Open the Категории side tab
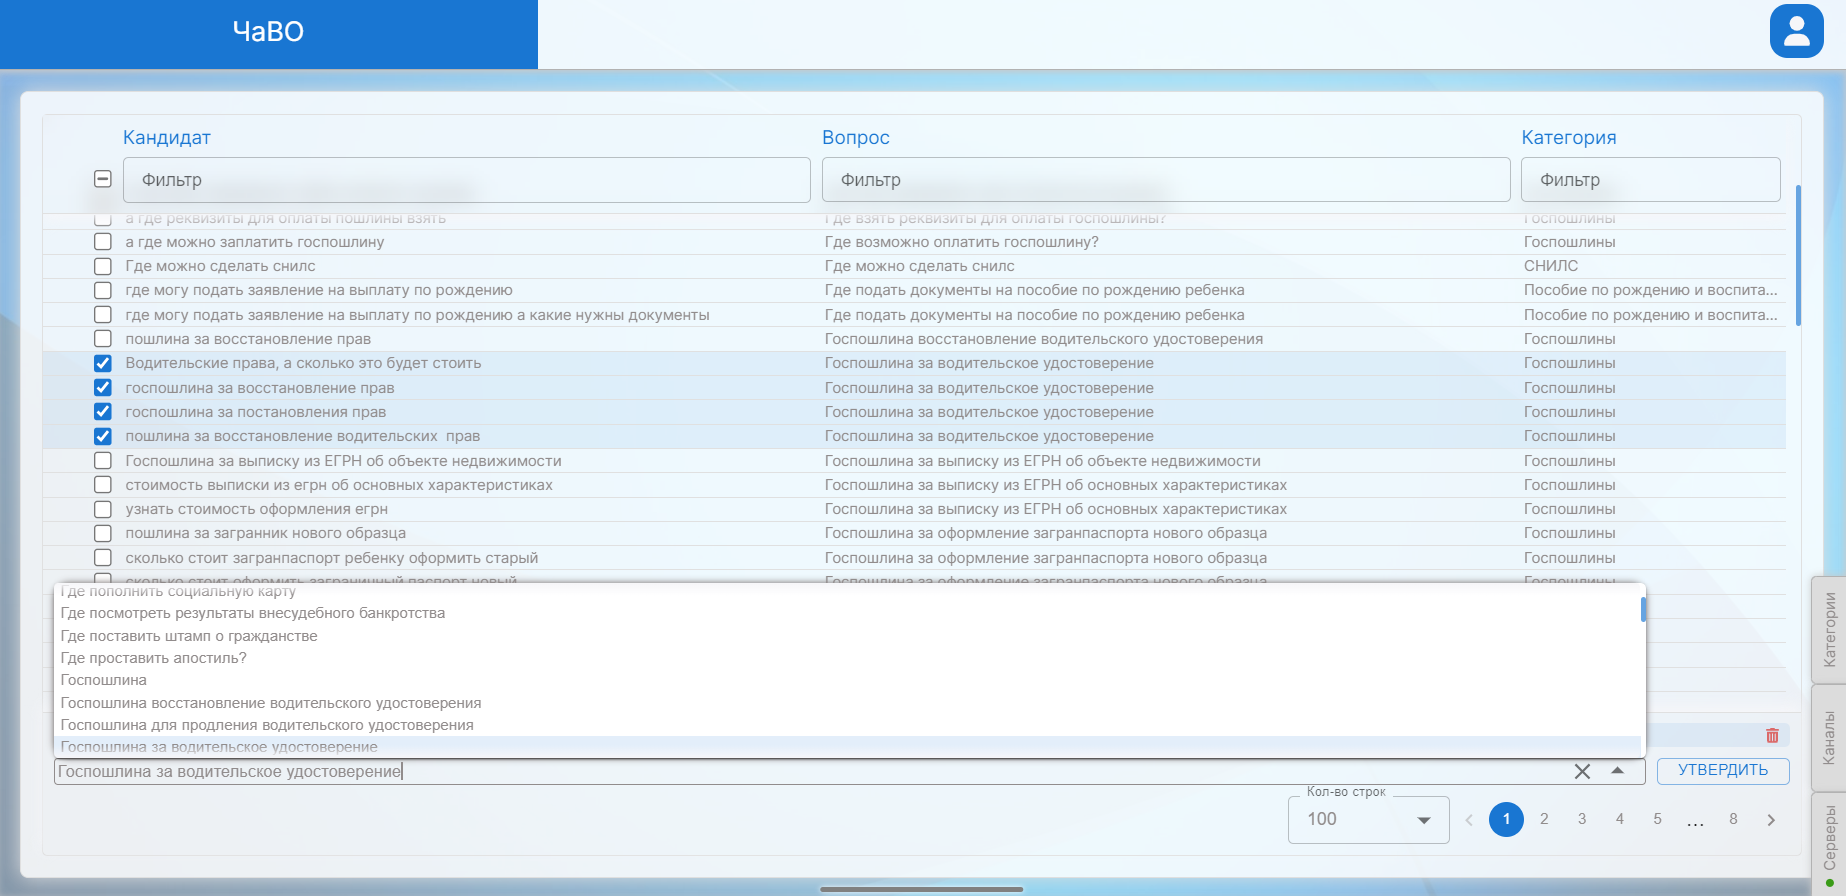Image resolution: width=1846 pixels, height=896 pixels. [1829, 630]
